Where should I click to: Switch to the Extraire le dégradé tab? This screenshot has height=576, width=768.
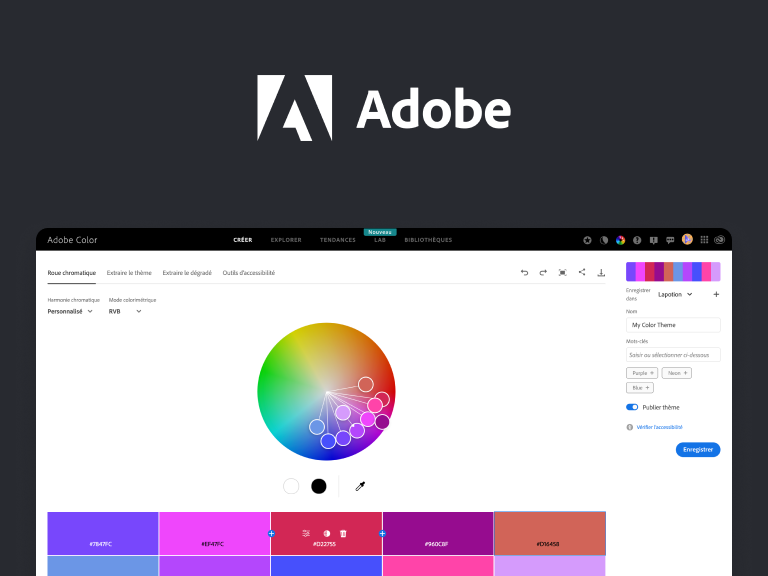point(187,273)
